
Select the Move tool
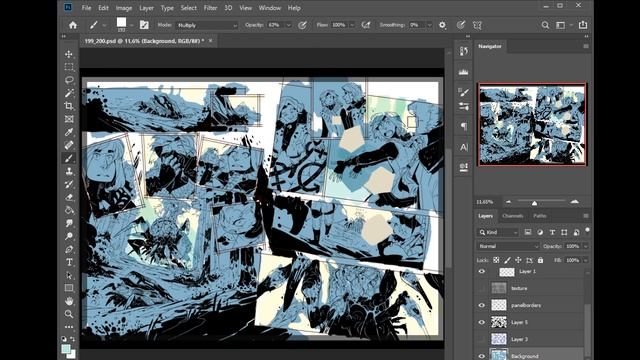69,54
